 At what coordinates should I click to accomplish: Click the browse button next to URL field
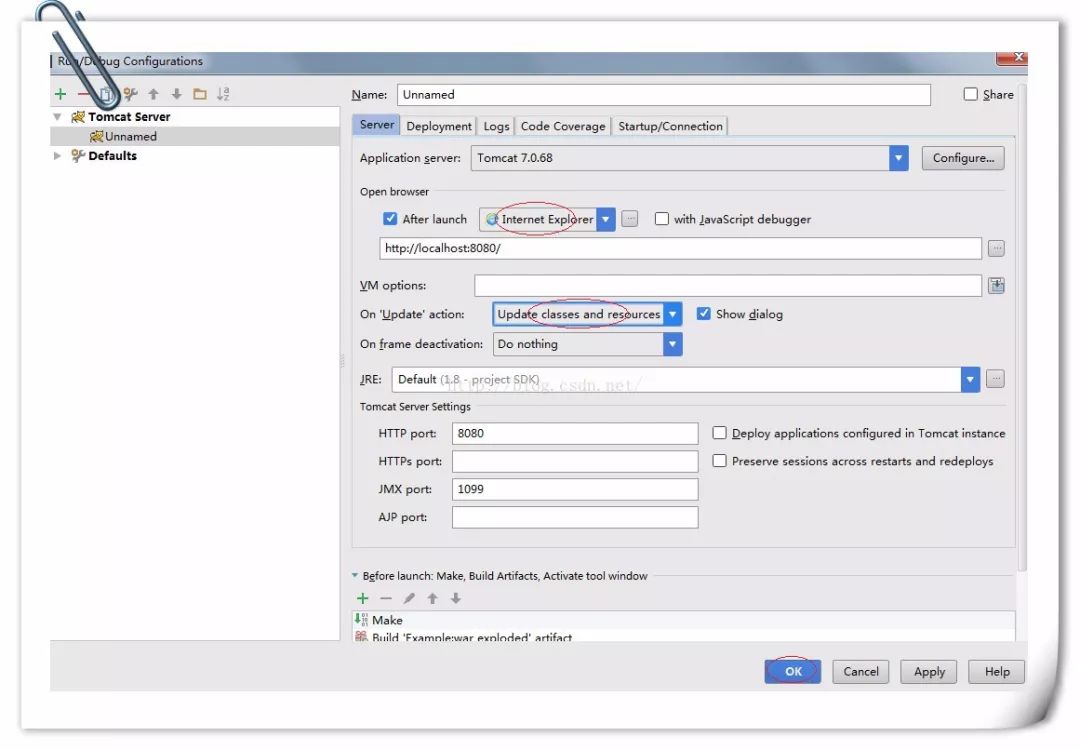[996, 249]
